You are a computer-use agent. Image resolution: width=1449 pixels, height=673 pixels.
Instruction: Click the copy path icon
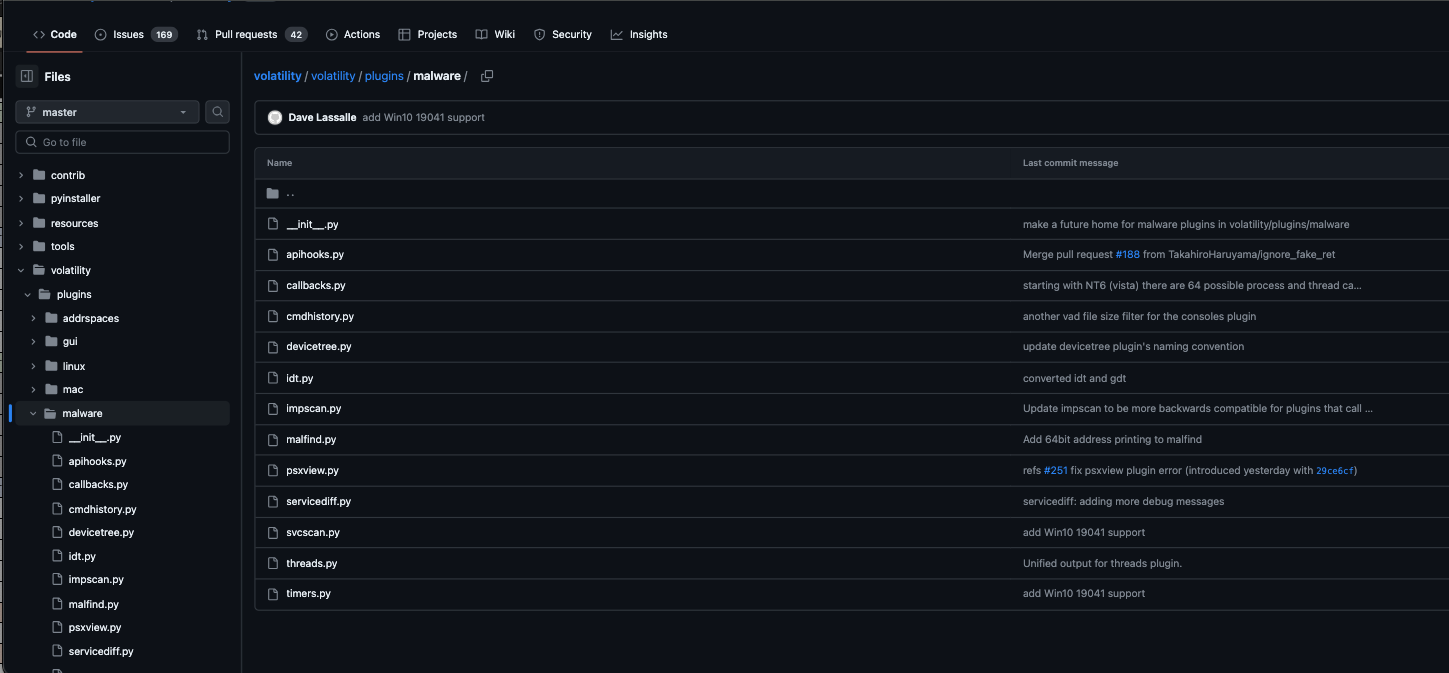tap(487, 76)
